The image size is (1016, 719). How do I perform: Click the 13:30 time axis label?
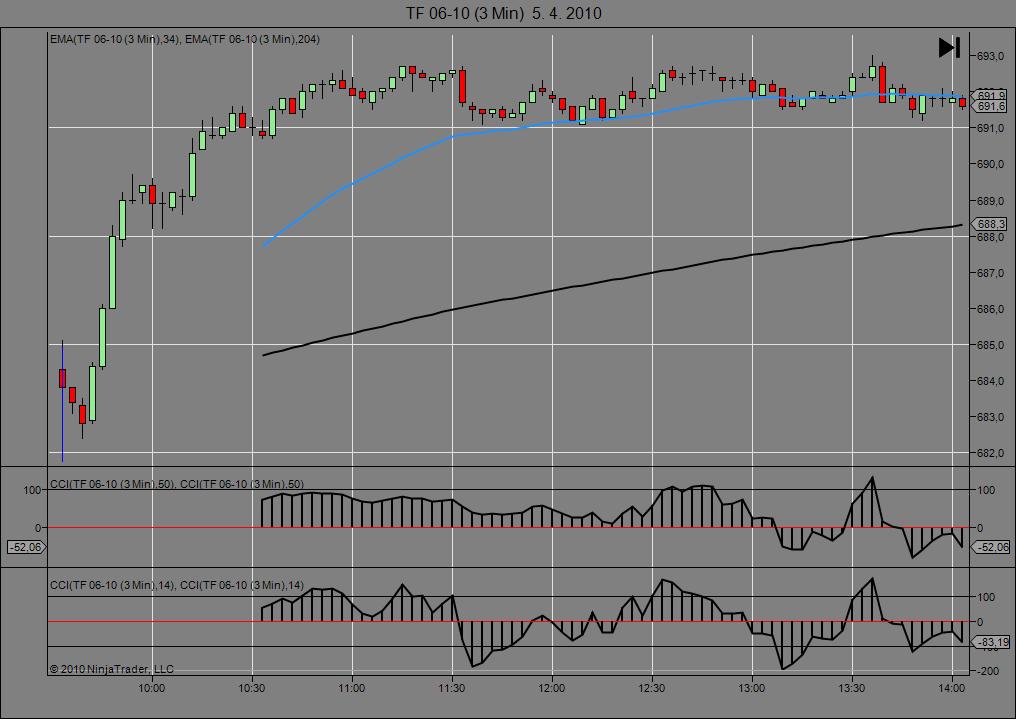pyautogui.click(x=851, y=688)
